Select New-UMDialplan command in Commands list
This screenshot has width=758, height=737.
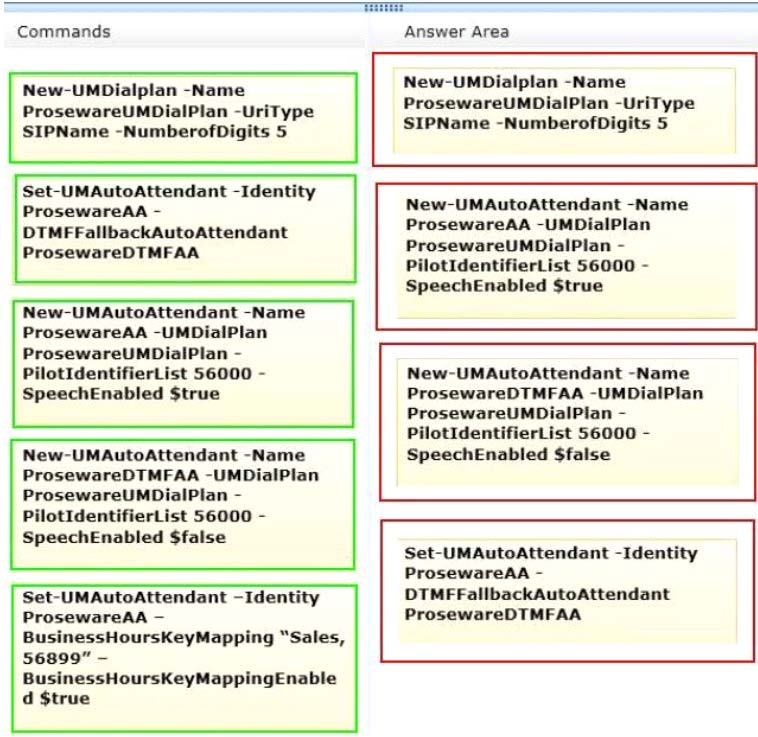tap(183, 118)
